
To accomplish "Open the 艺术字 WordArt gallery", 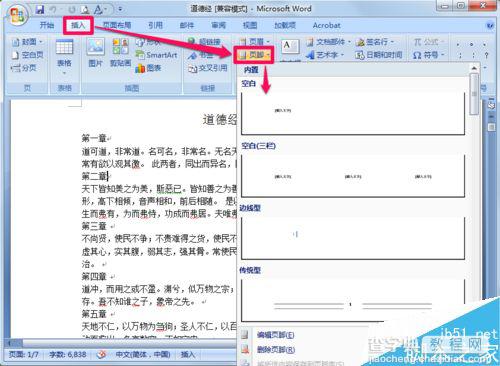I will pos(325,55).
